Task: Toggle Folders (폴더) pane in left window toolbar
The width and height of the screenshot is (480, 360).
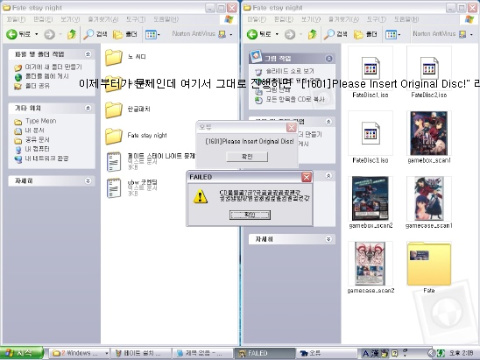Action: click(125, 34)
